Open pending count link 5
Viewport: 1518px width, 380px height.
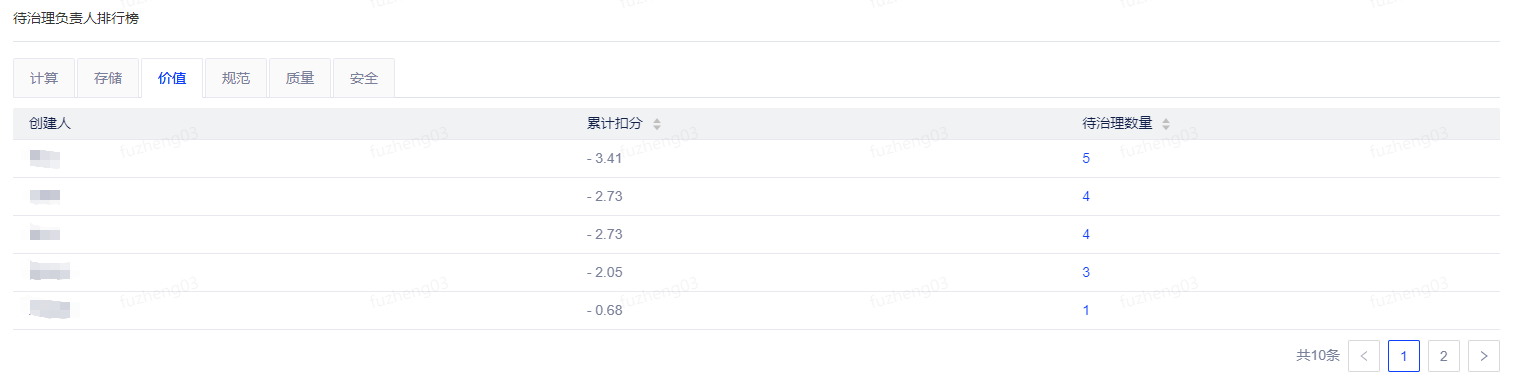click(1086, 158)
